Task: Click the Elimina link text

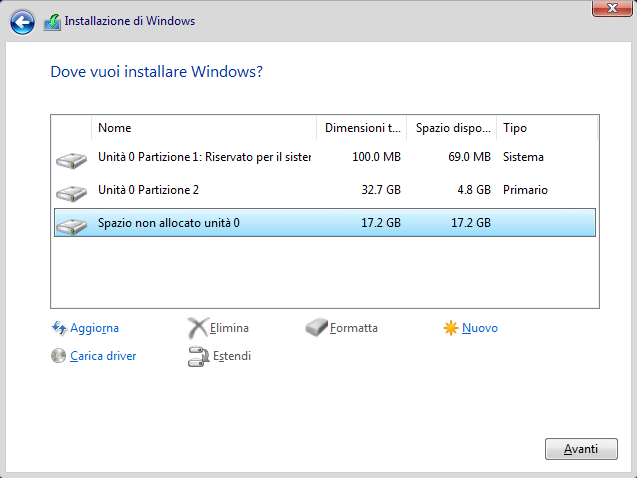Action: click(x=229, y=328)
